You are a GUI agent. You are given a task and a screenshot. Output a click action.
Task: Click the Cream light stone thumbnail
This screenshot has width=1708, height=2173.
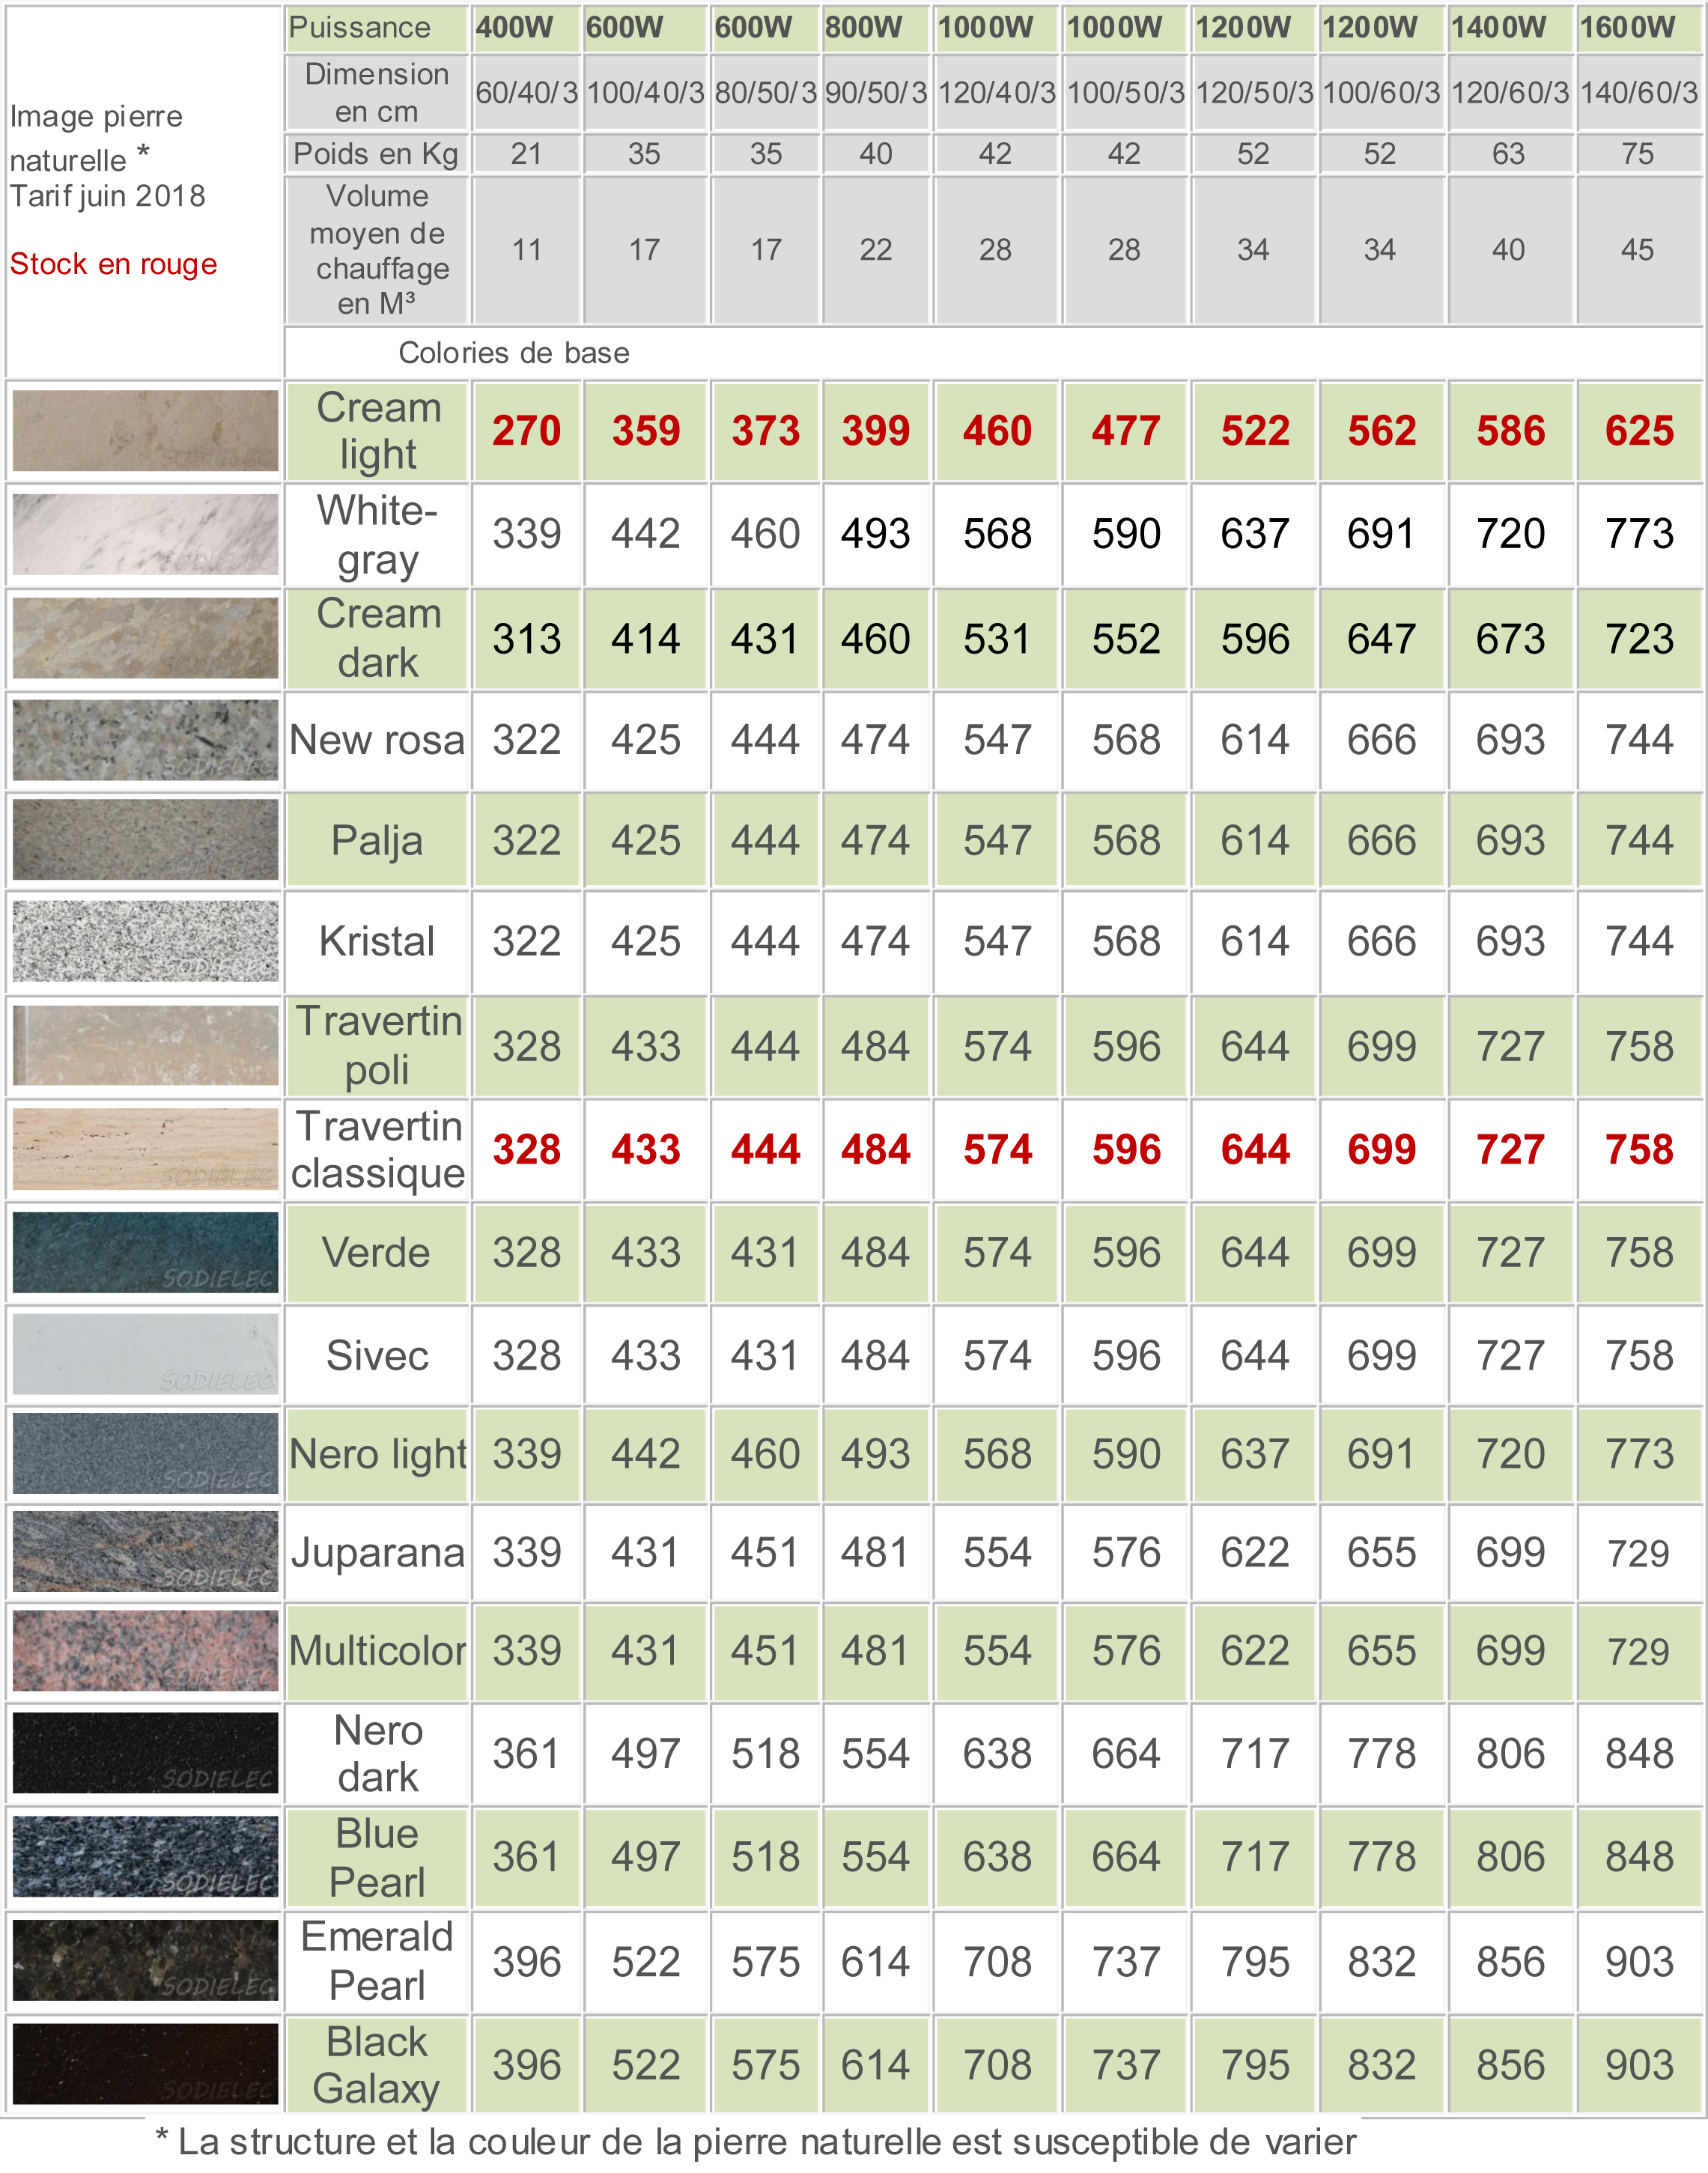click(x=145, y=431)
